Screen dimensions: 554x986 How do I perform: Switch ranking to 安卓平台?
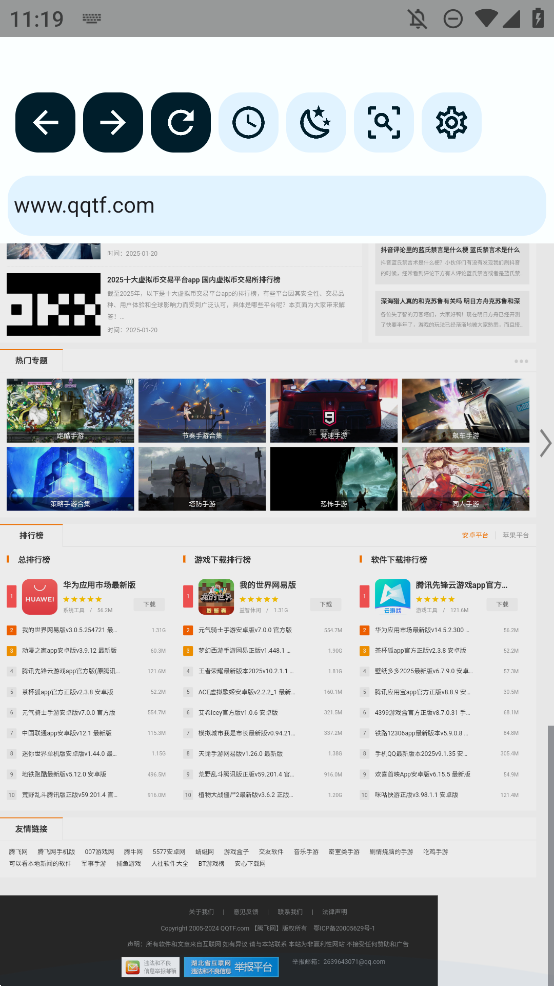coord(475,536)
